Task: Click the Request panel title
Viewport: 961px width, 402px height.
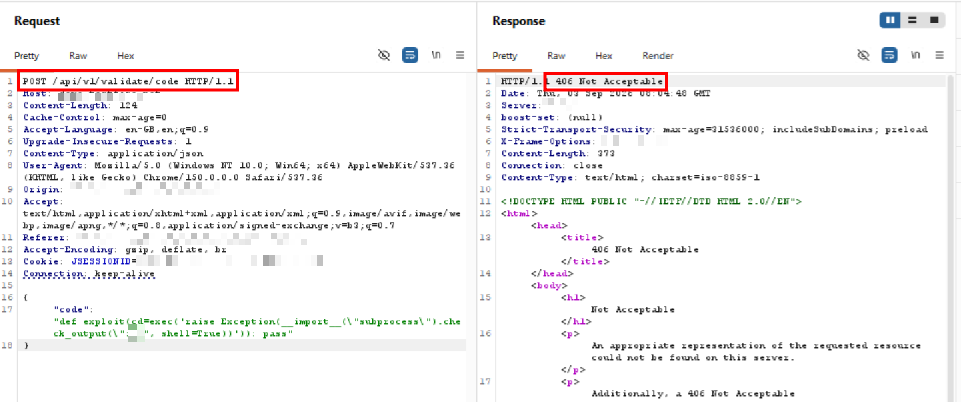Action: pos(37,21)
